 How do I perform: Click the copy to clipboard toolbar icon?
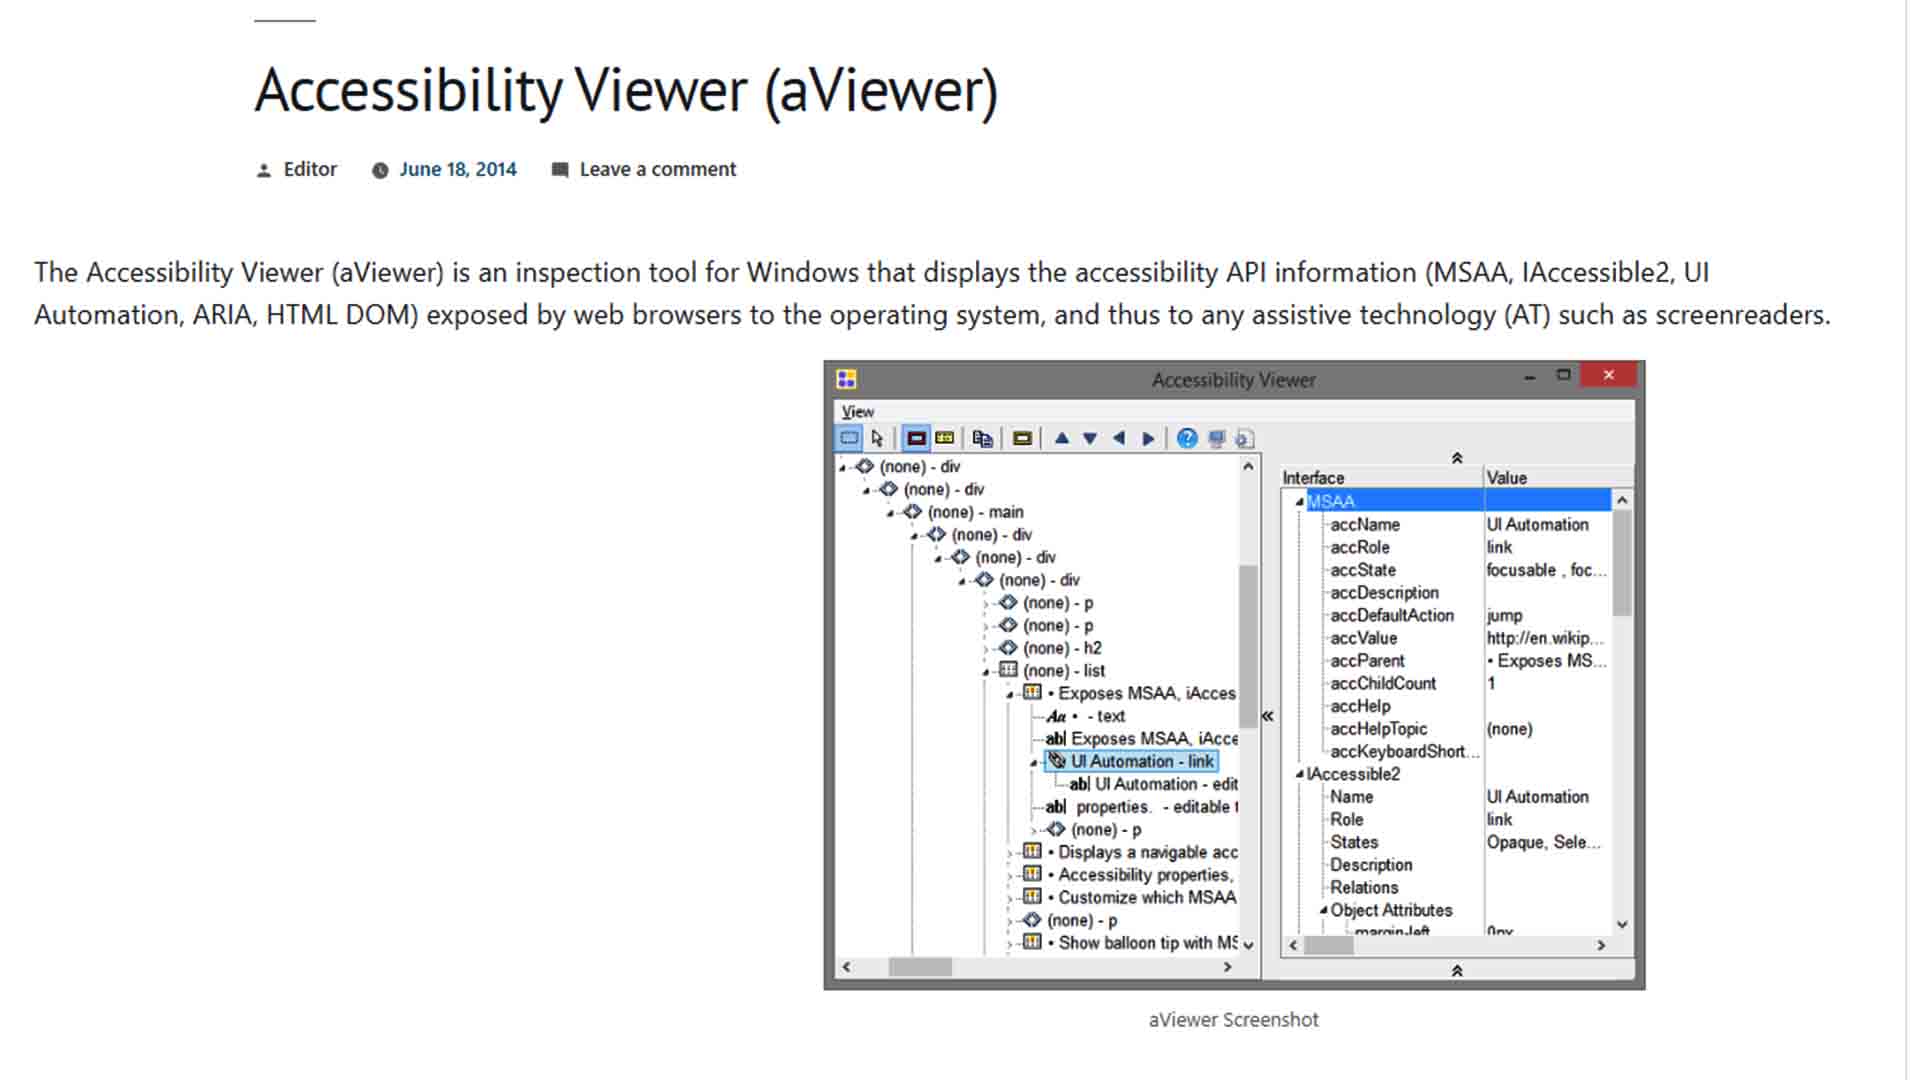[982, 438]
